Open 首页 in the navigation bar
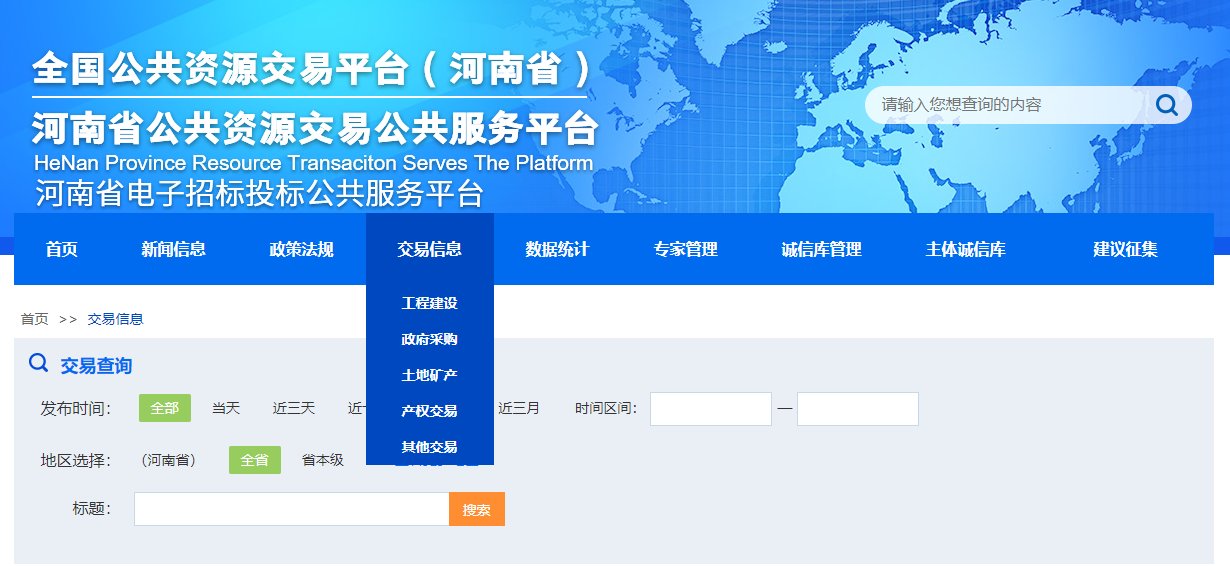Image resolution: width=1230 pixels, height=566 pixels. [x=62, y=249]
